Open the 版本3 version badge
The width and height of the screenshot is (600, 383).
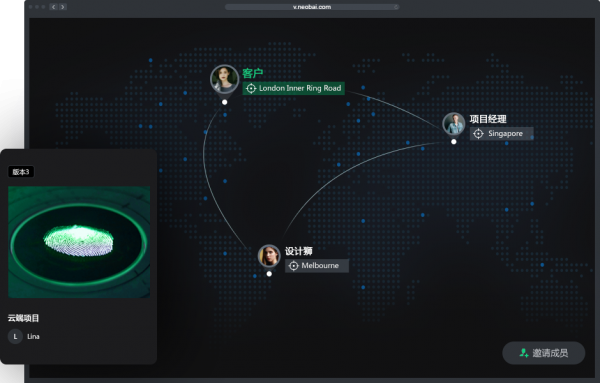coord(21,172)
